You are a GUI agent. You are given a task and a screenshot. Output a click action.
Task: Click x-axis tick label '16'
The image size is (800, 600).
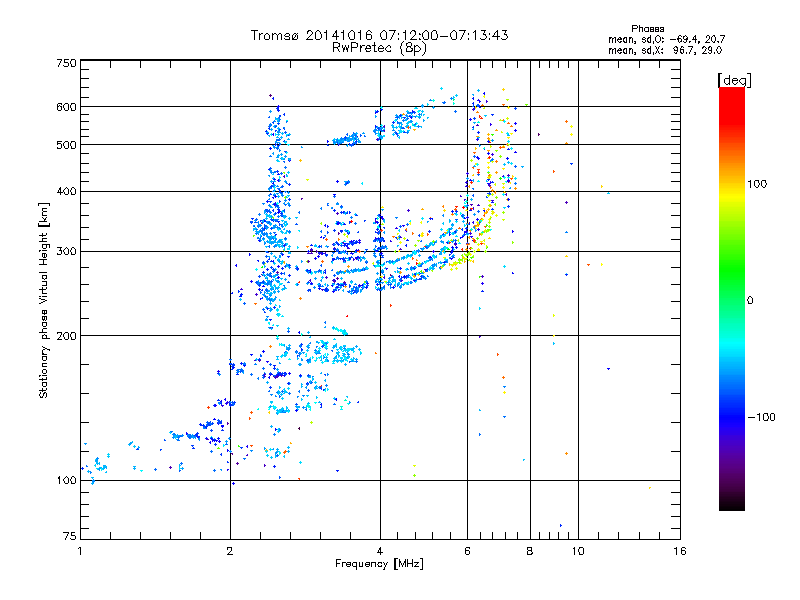(680, 551)
